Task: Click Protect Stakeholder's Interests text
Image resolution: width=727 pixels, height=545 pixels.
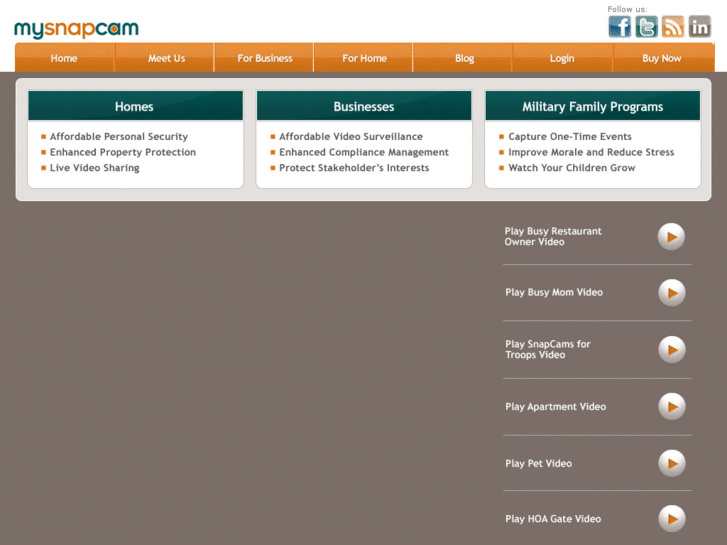Action: point(354,168)
